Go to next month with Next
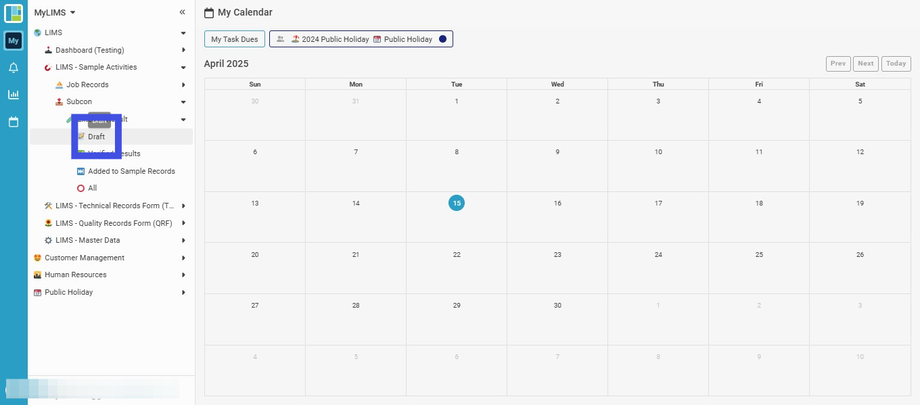Screen dimensions: 920x405 866,63
